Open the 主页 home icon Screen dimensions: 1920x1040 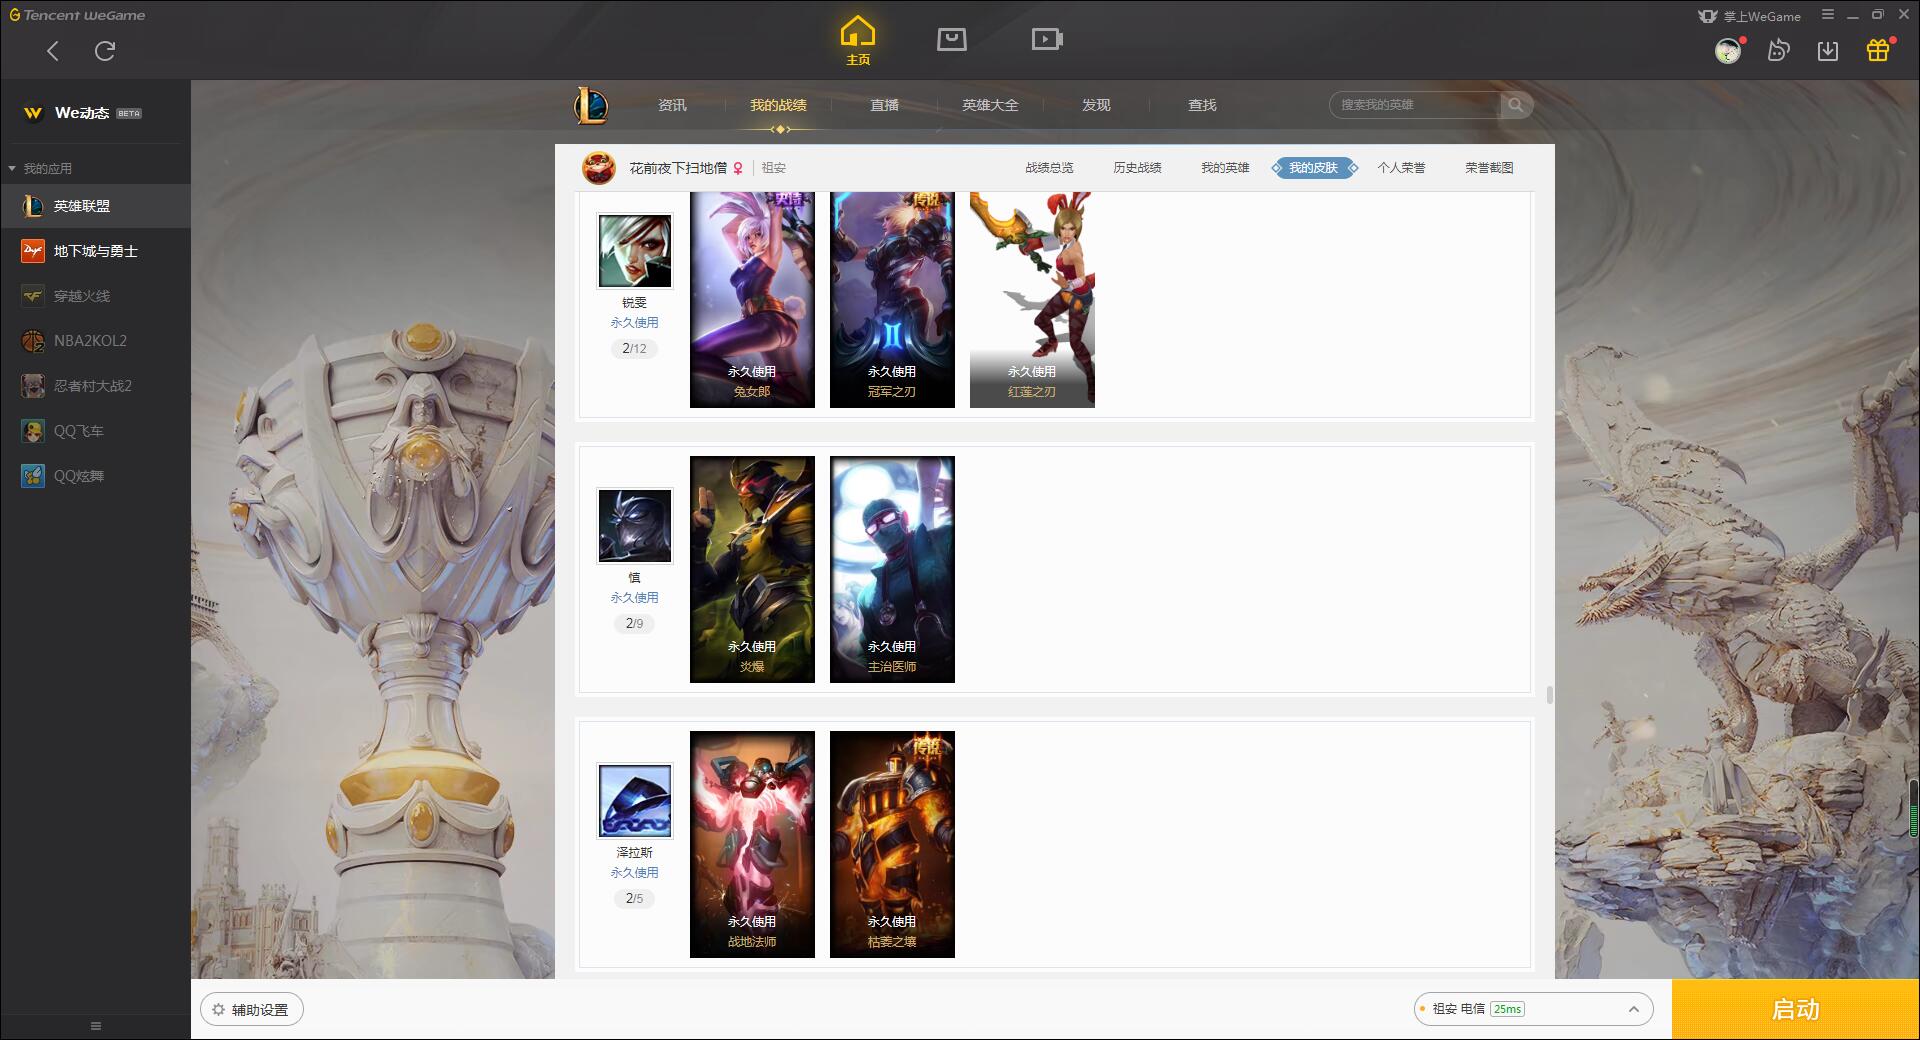pyautogui.click(x=858, y=41)
